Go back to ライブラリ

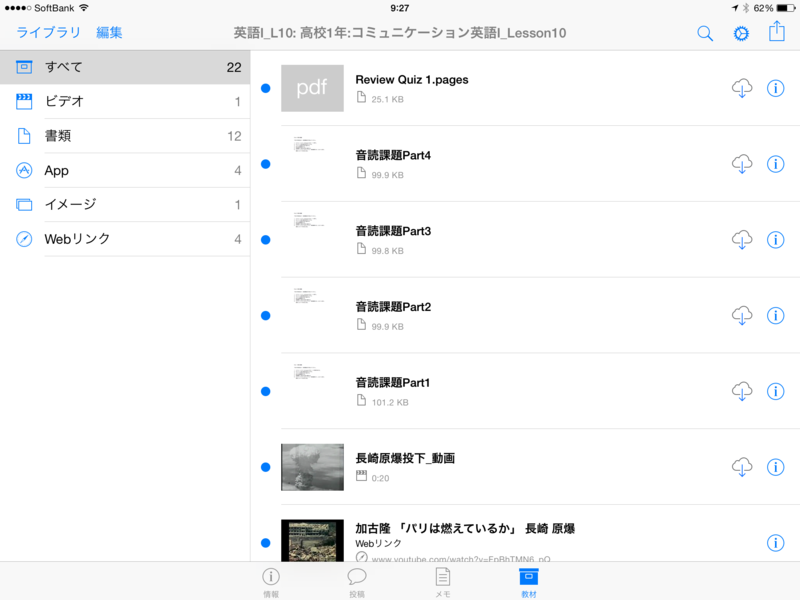coord(48,33)
